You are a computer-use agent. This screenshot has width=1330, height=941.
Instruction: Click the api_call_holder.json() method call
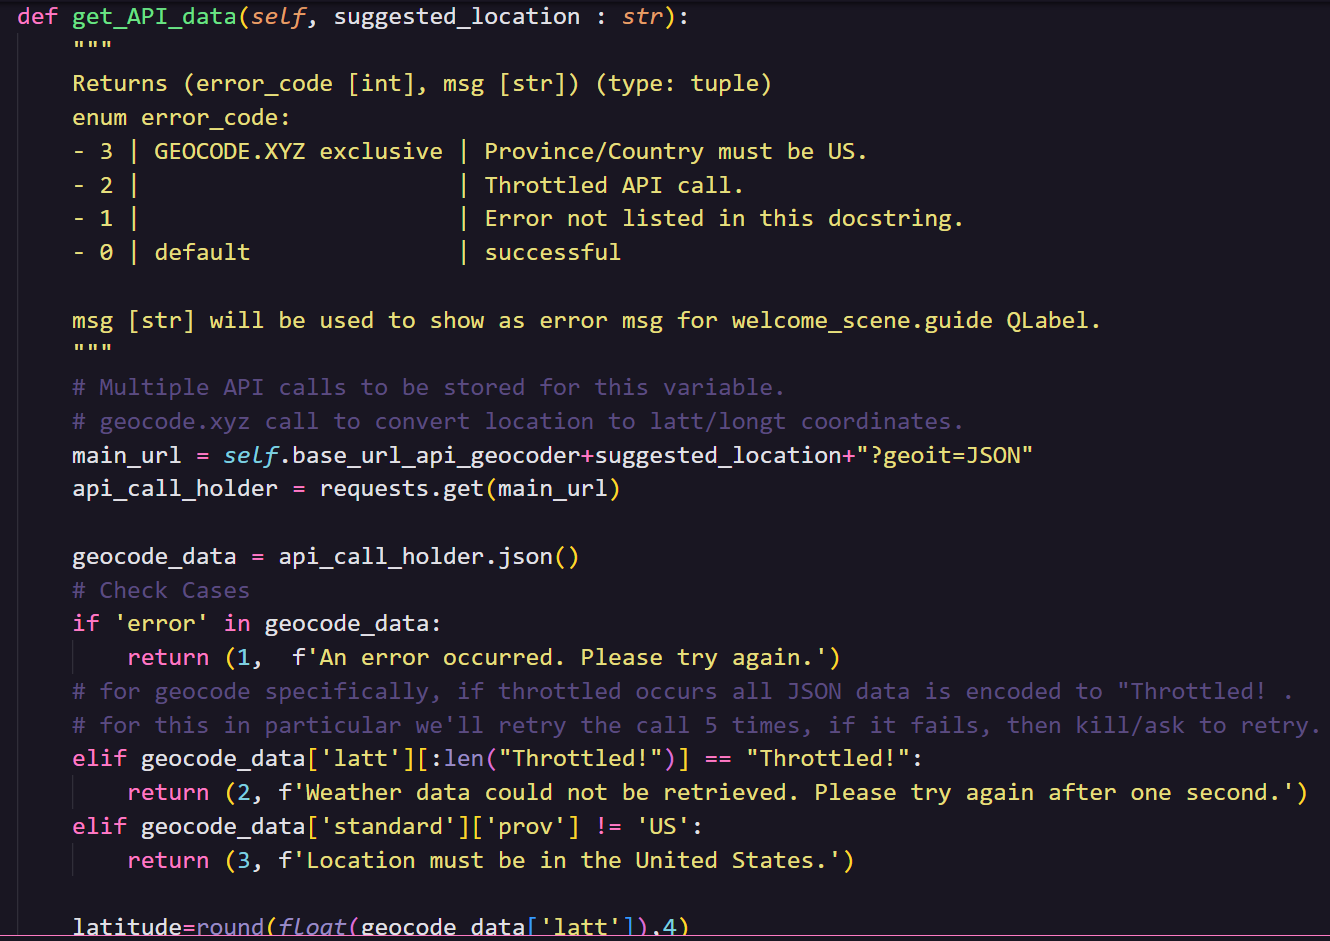(x=428, y=556)
